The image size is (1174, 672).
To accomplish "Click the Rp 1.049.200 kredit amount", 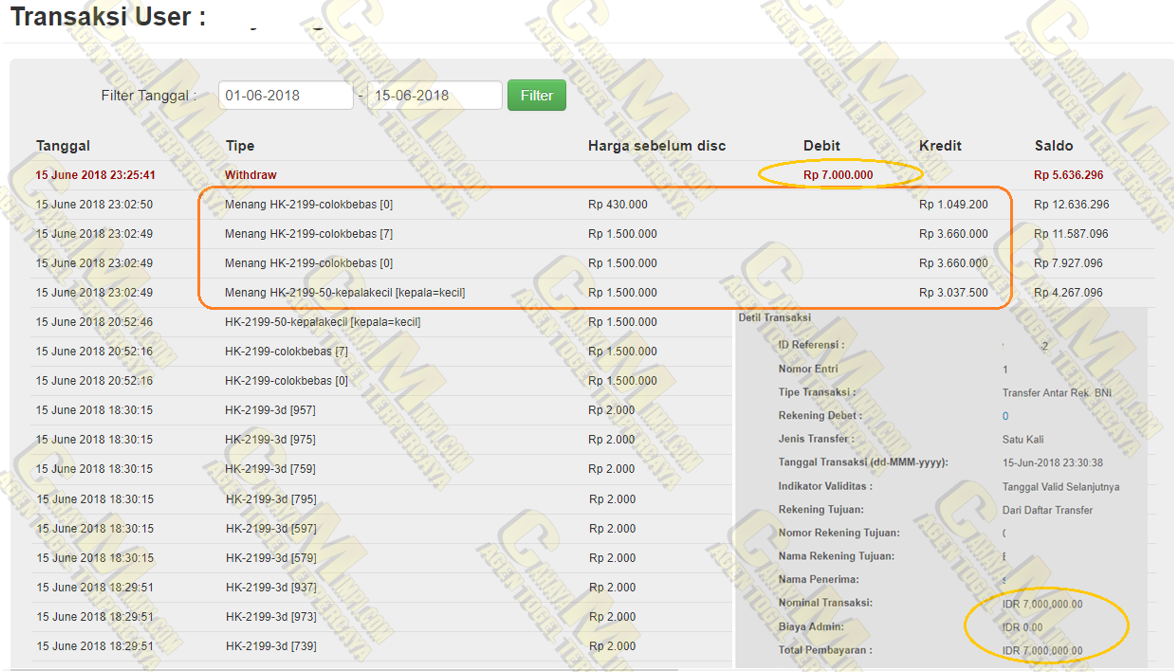I will (x=953, y=205).
